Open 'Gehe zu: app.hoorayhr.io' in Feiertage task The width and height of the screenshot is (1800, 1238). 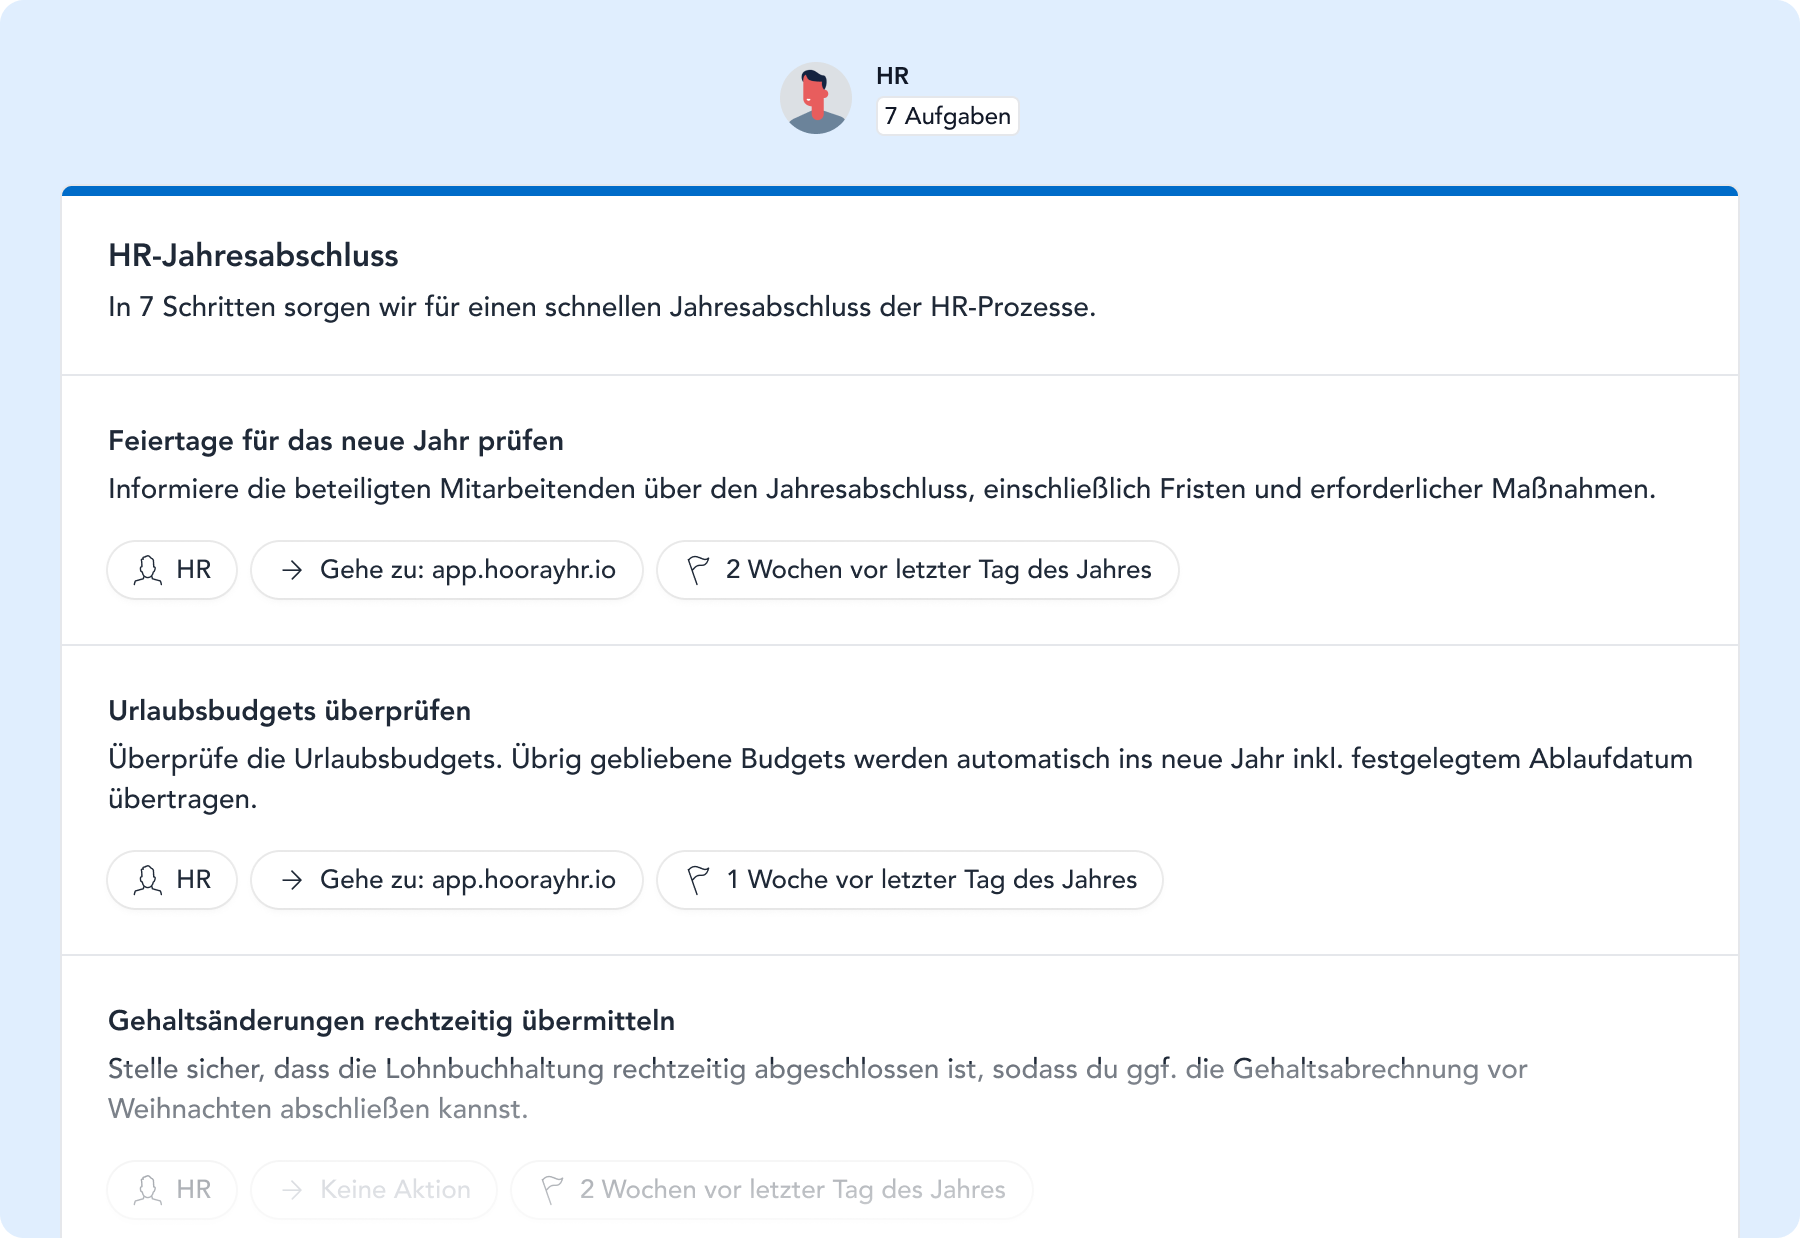tap(447, 570)
